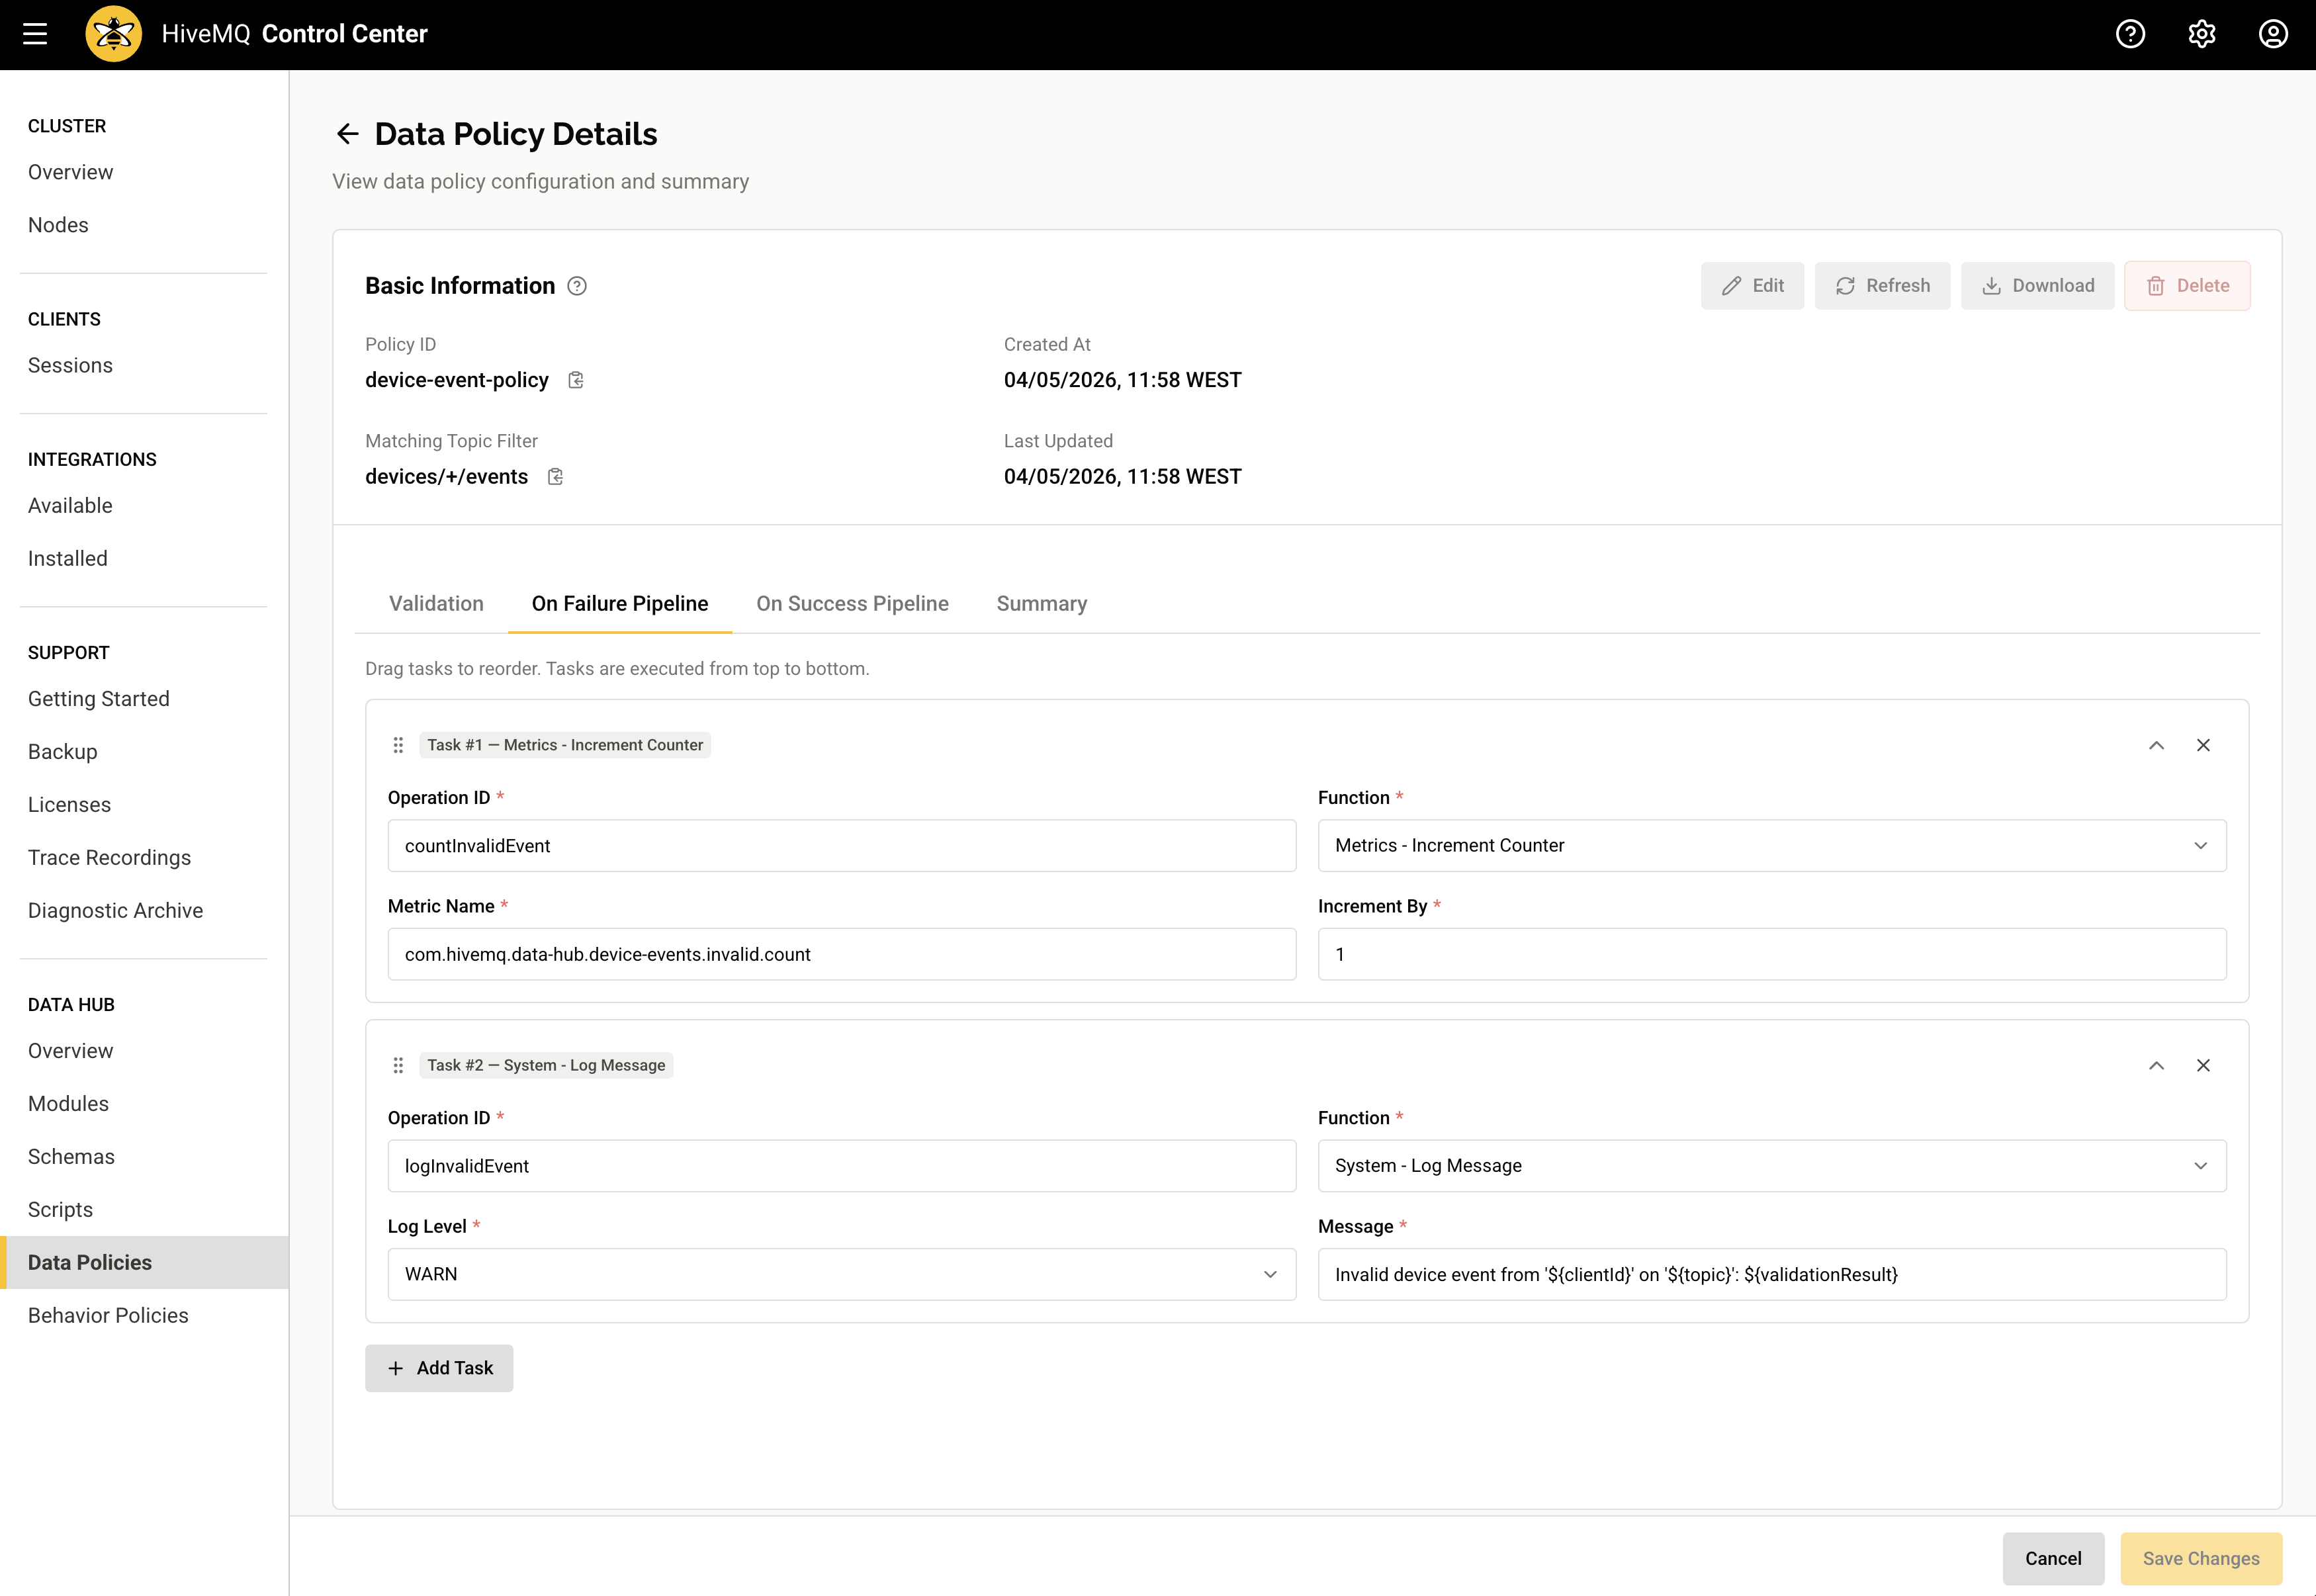Screen dimensions: 2316x1596
Task: Click Save Changes button
Action: pos(2201,1558)
